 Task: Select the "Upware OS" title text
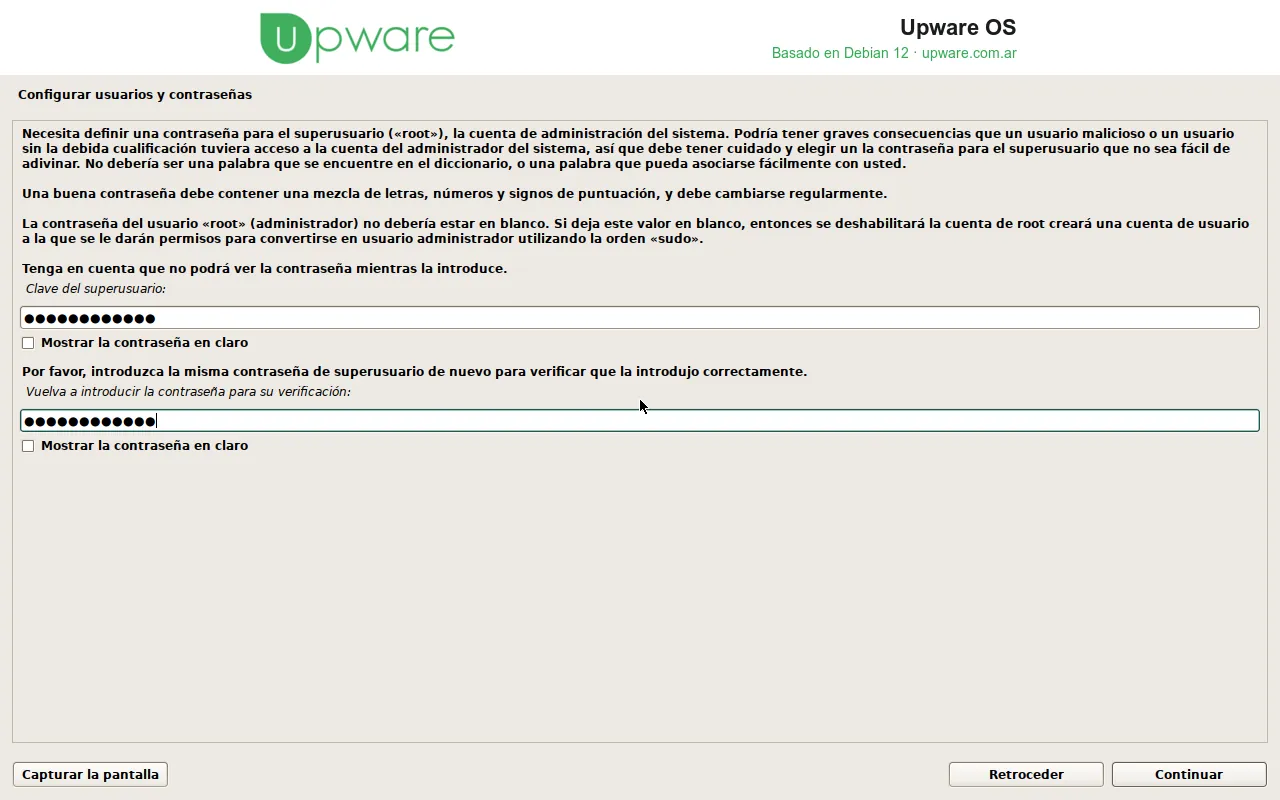(958, 27)
